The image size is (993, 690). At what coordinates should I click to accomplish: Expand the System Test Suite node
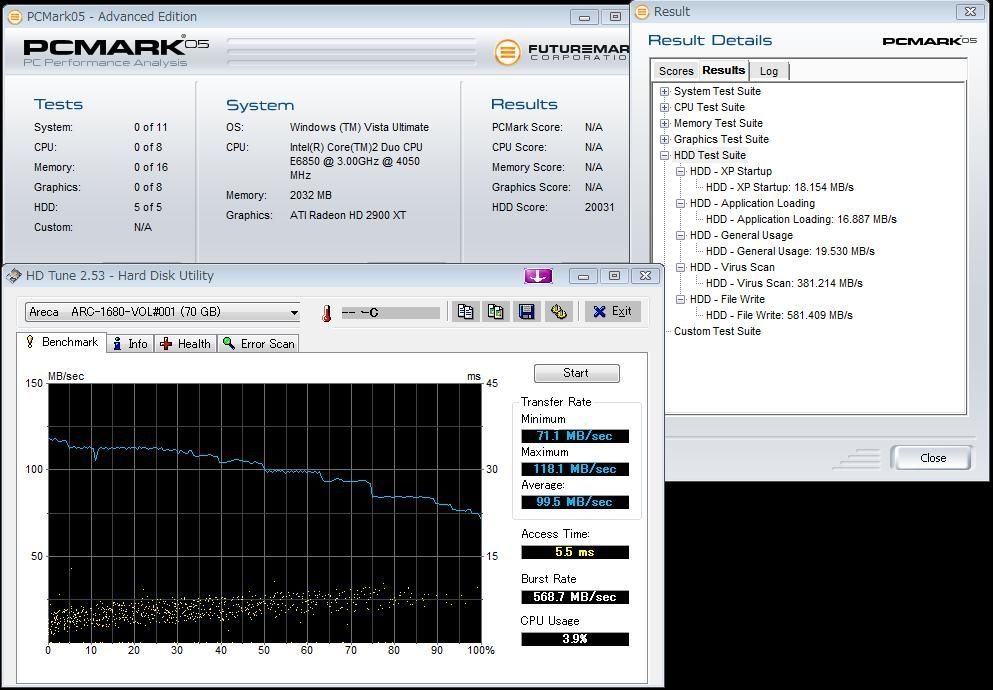[x=664, y=91]
